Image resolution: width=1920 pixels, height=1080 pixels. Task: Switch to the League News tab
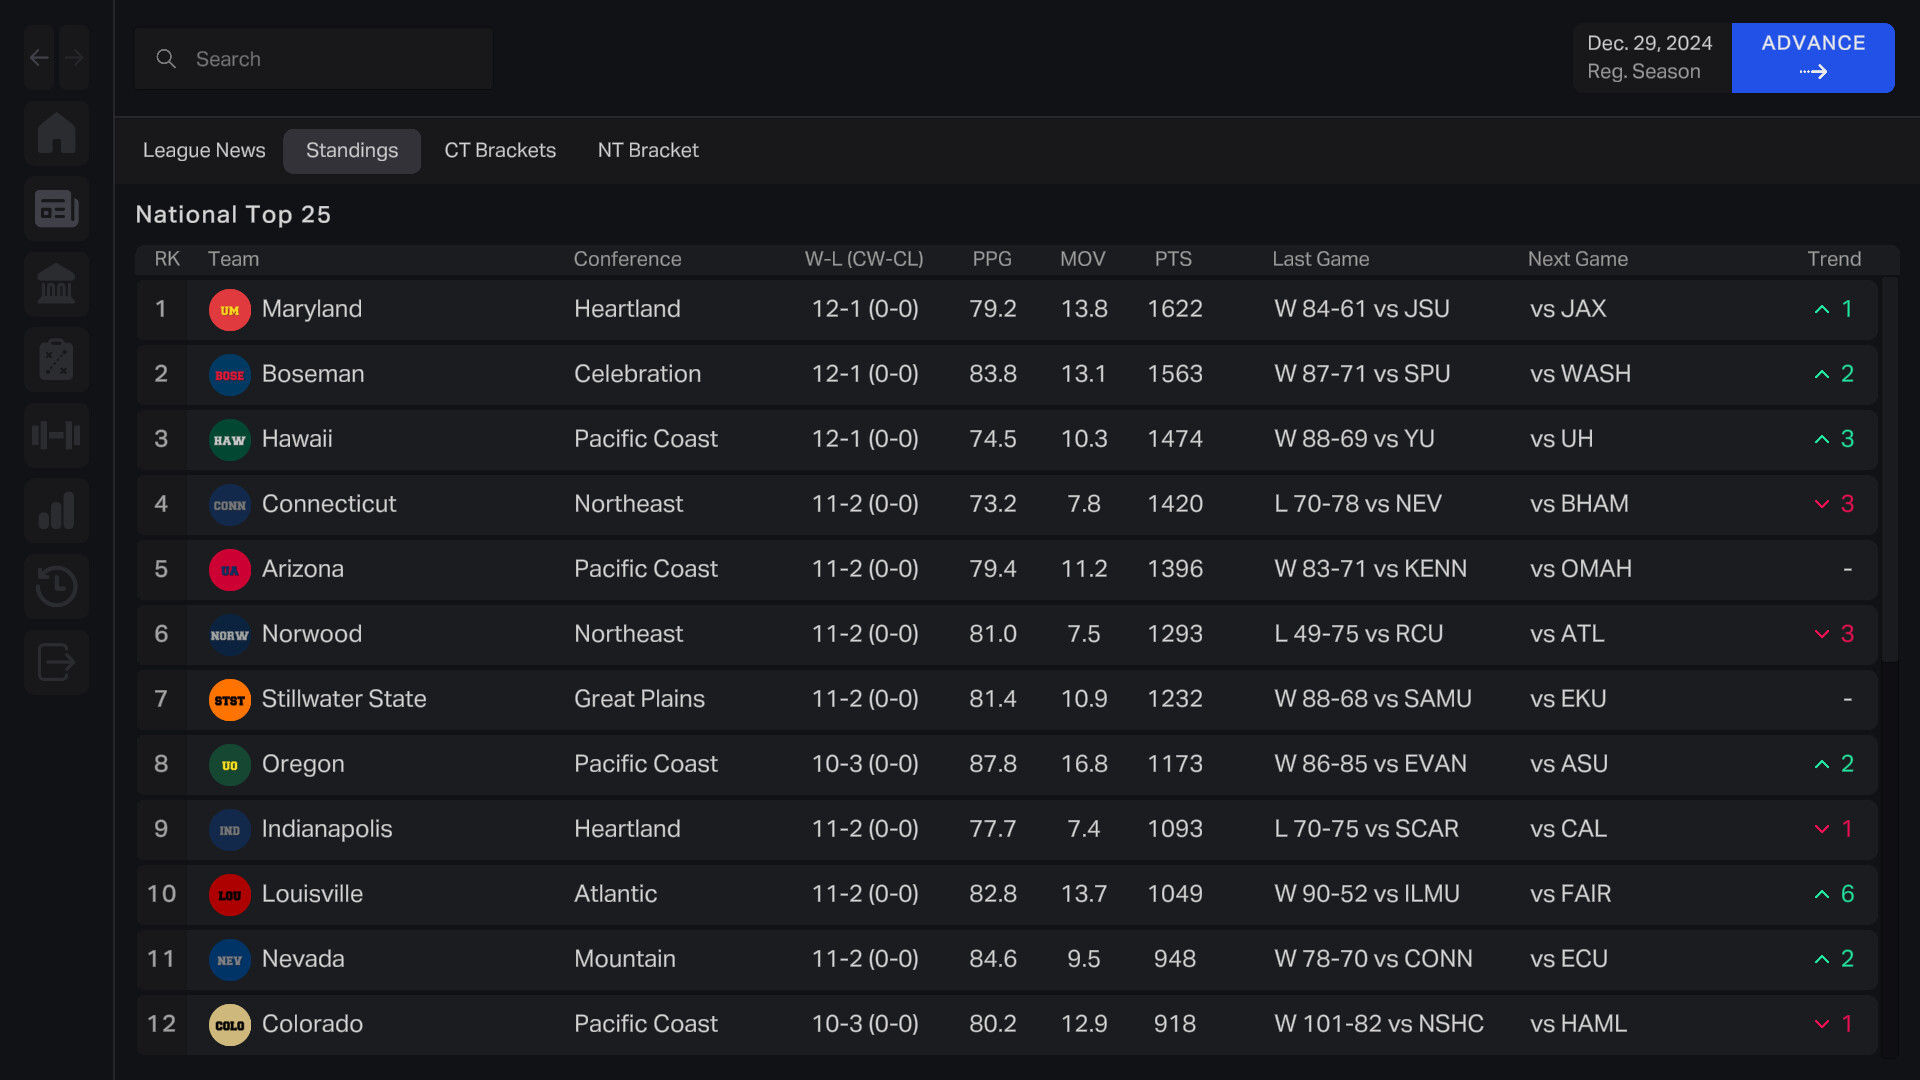tap(204, 150)
